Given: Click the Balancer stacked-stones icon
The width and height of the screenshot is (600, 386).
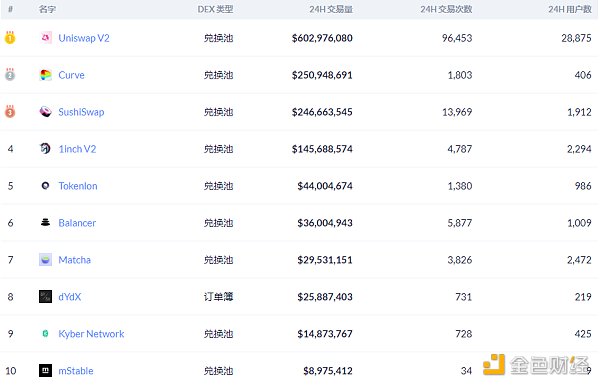Looking at the screenshot, I should (x=46, y=222).
